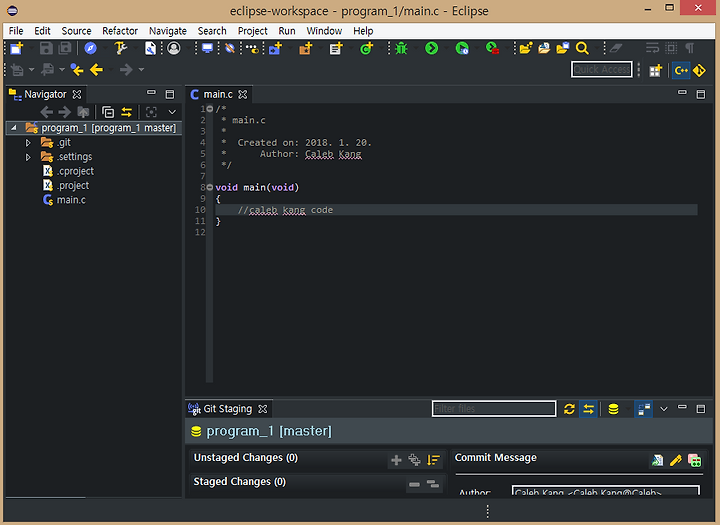Viewport: 720px width, 525px height.
Task: Click Add selected files to index plus
Action: tap(396, 460)
